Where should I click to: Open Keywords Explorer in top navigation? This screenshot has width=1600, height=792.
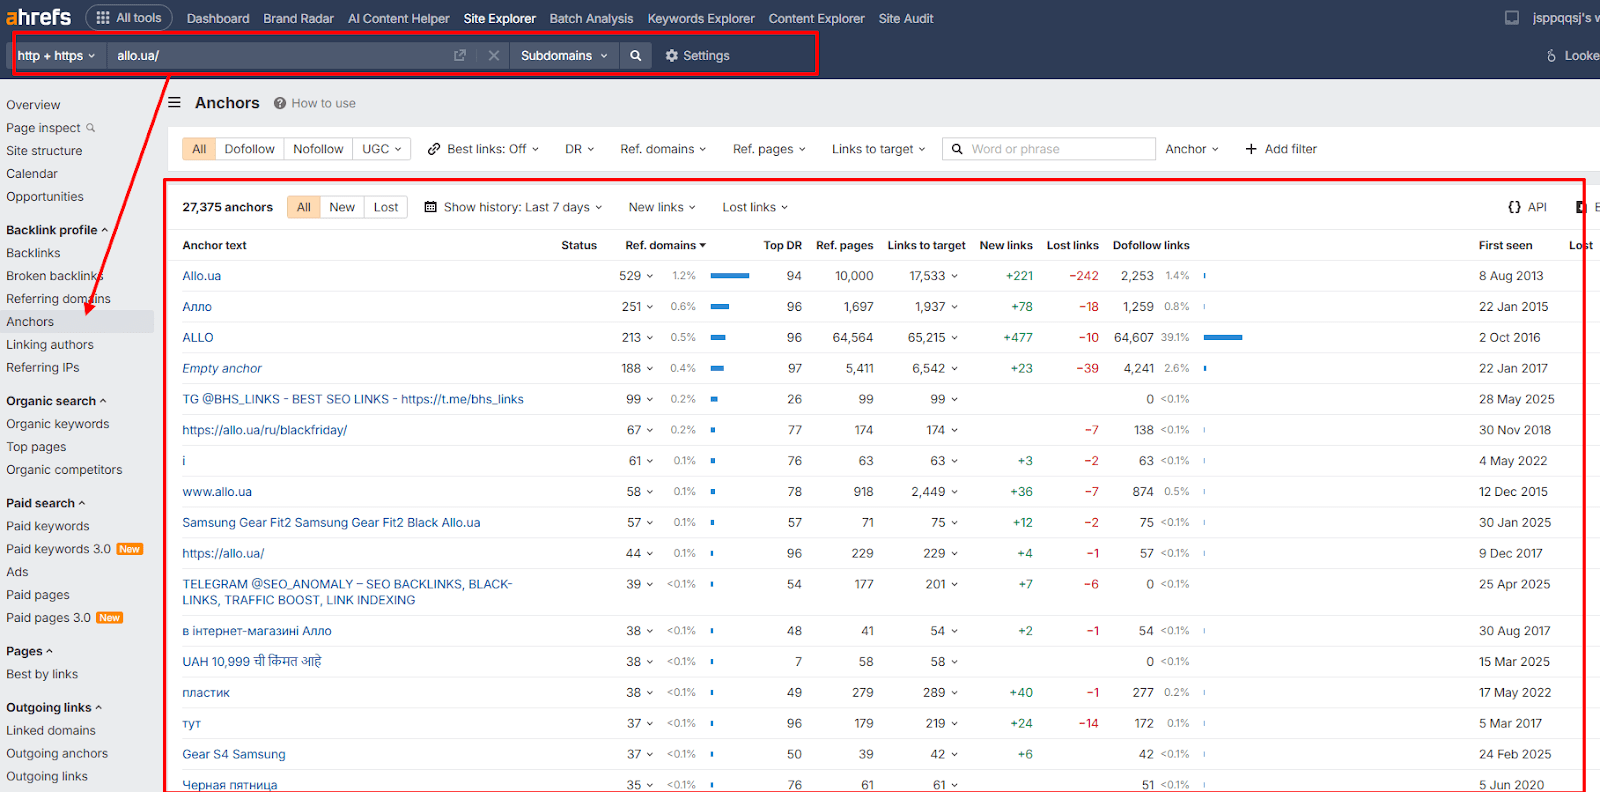pos(701,18)
